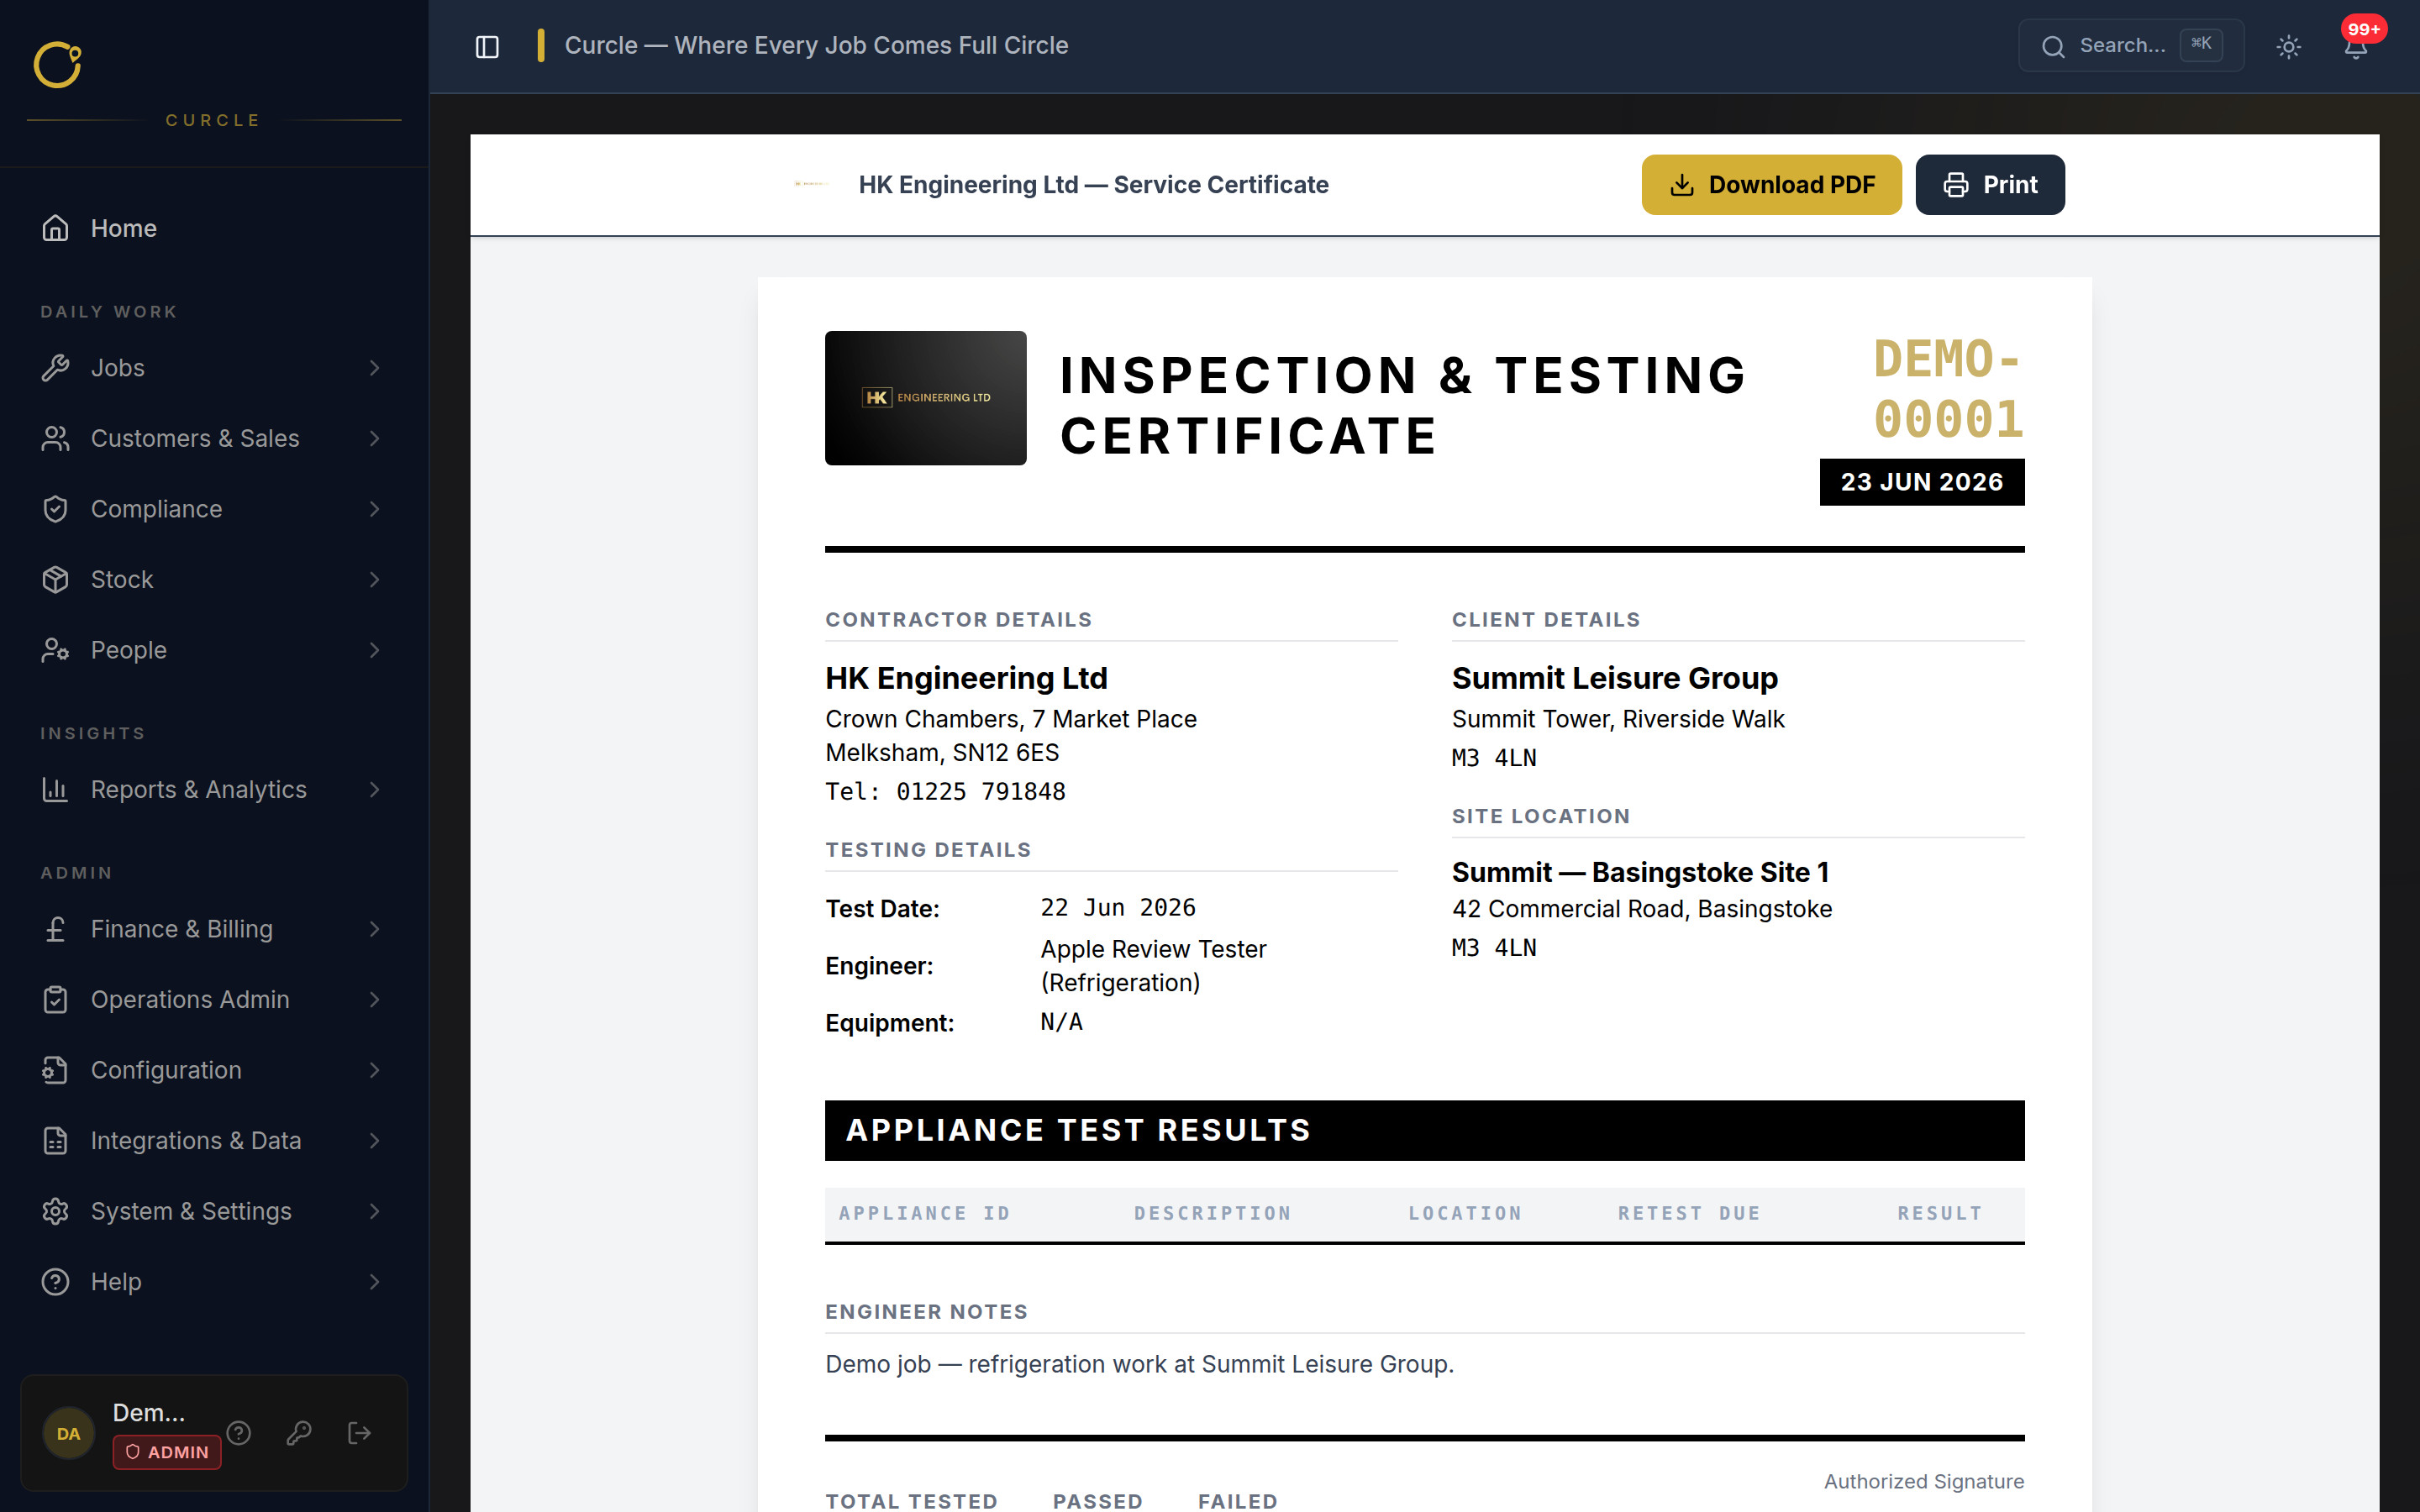Expand Reports & Analytics chevron
Viewport: 2420px width, 1512px height.
pos(374,789)
